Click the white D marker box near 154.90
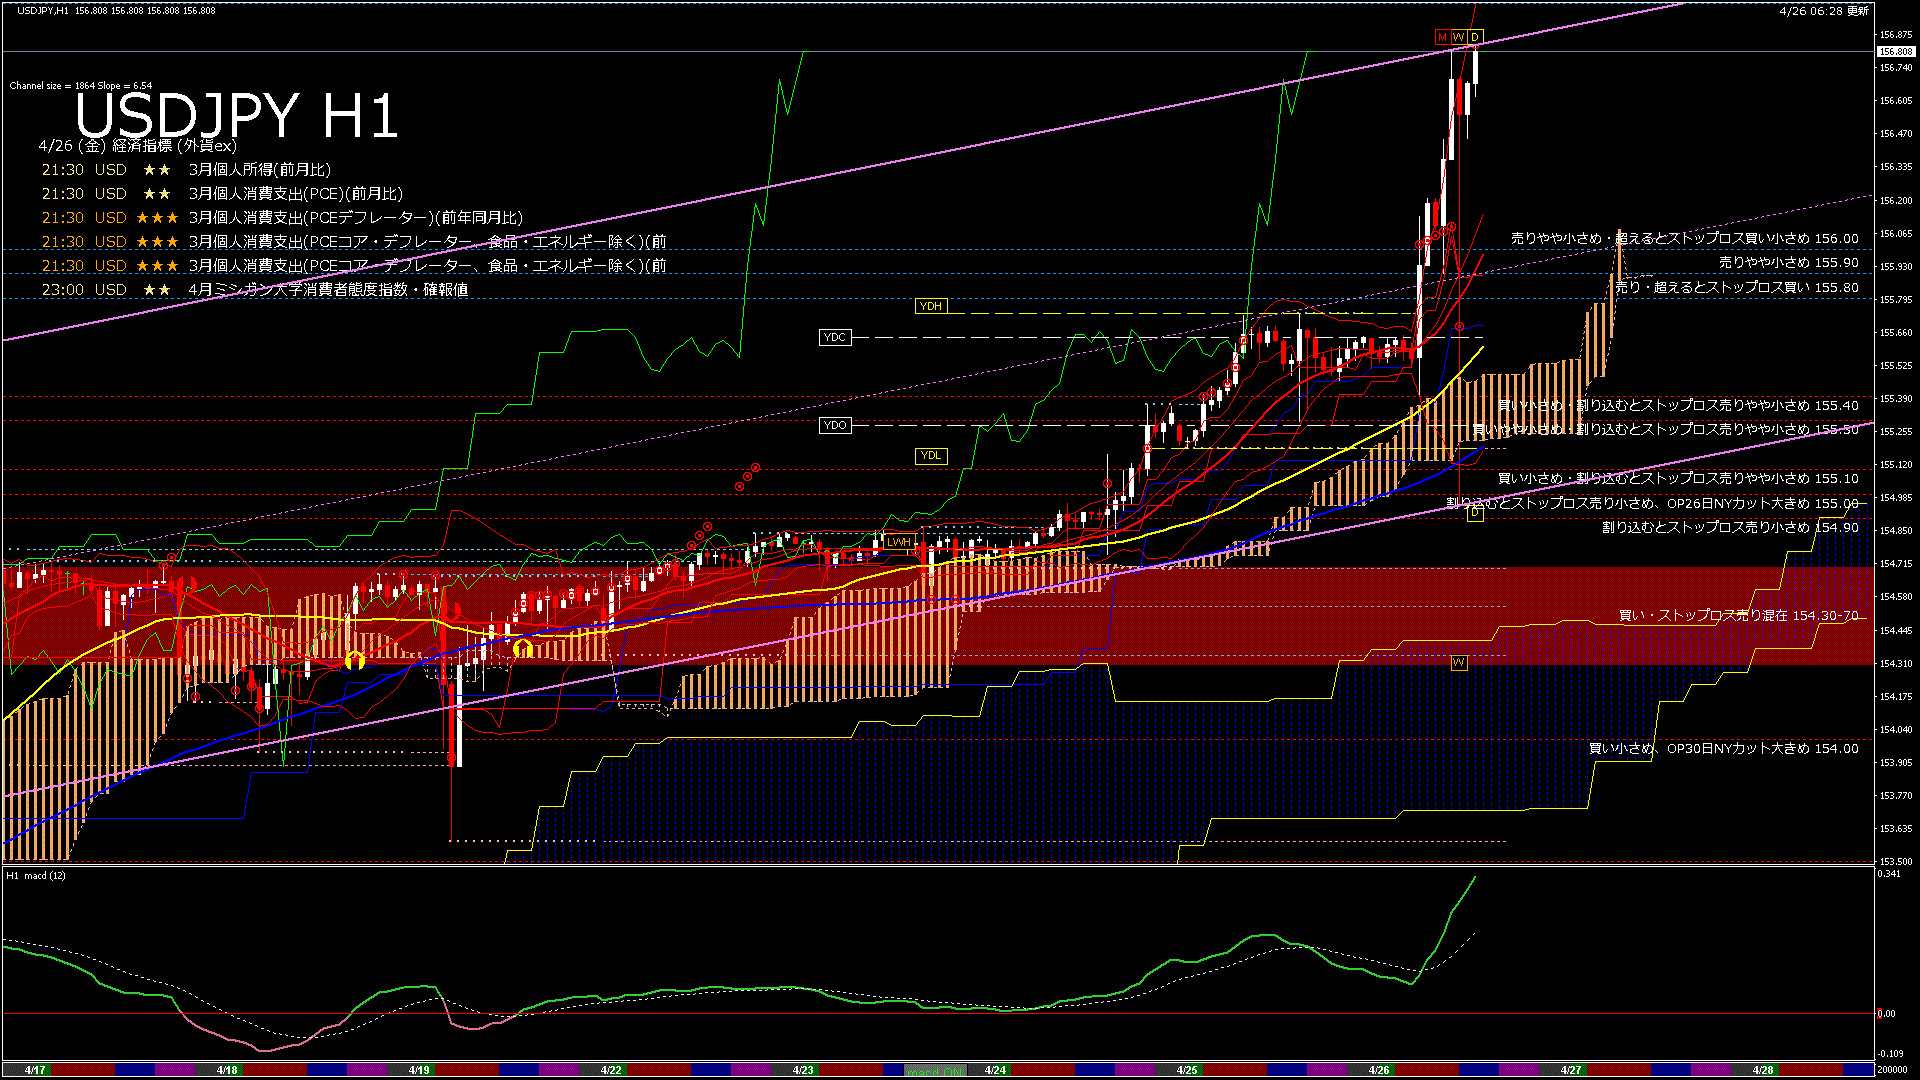1920x1080 pixels. (1475, 513)
